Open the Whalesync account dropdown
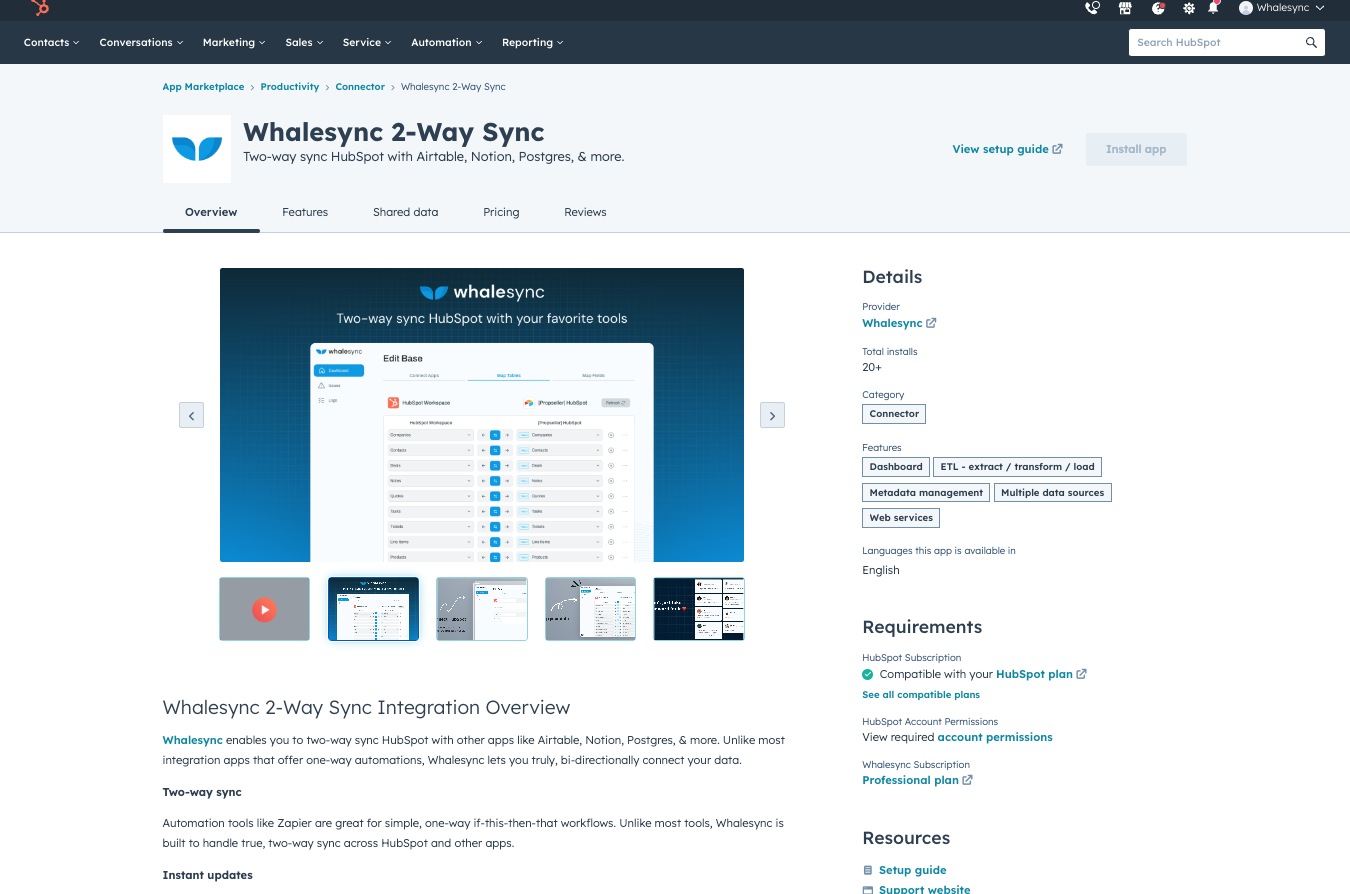 pos(1282,8)
